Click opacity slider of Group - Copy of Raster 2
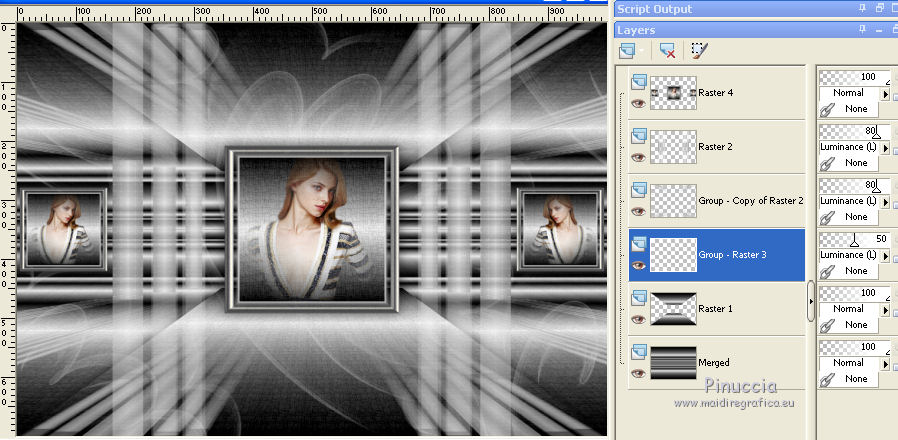898x440 pixels. tap(854, 186)
